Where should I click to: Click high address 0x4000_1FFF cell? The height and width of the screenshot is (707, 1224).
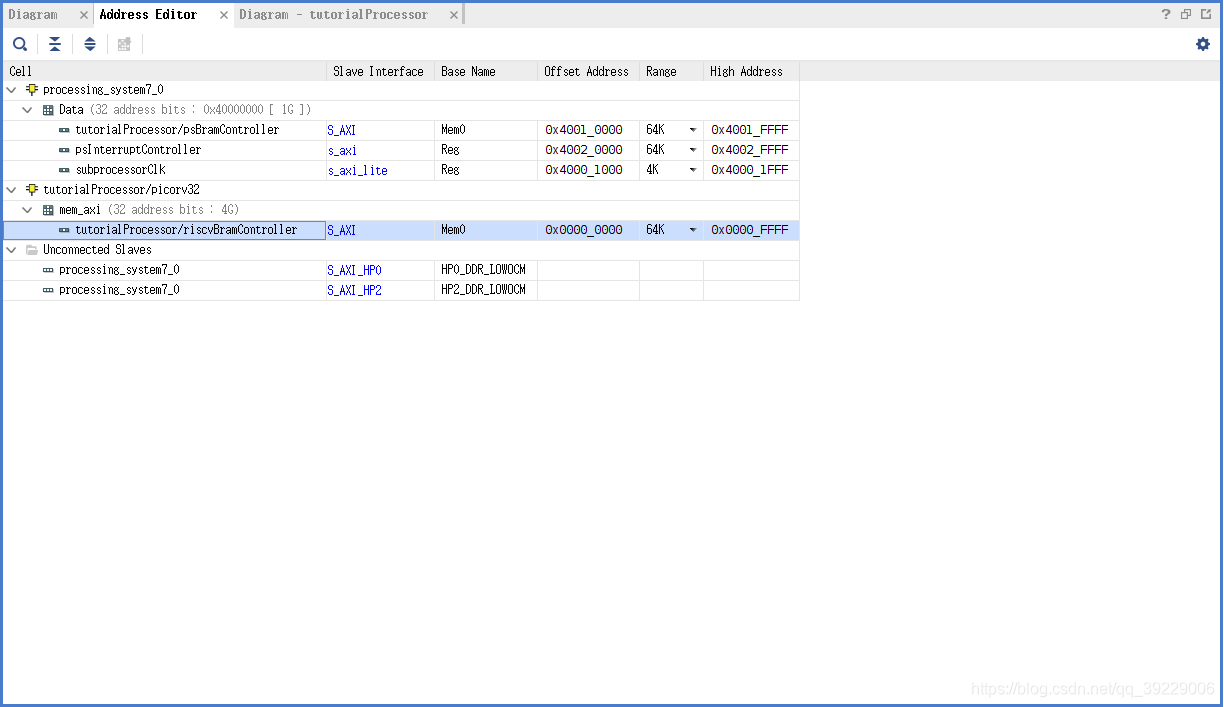coord(751,170)
